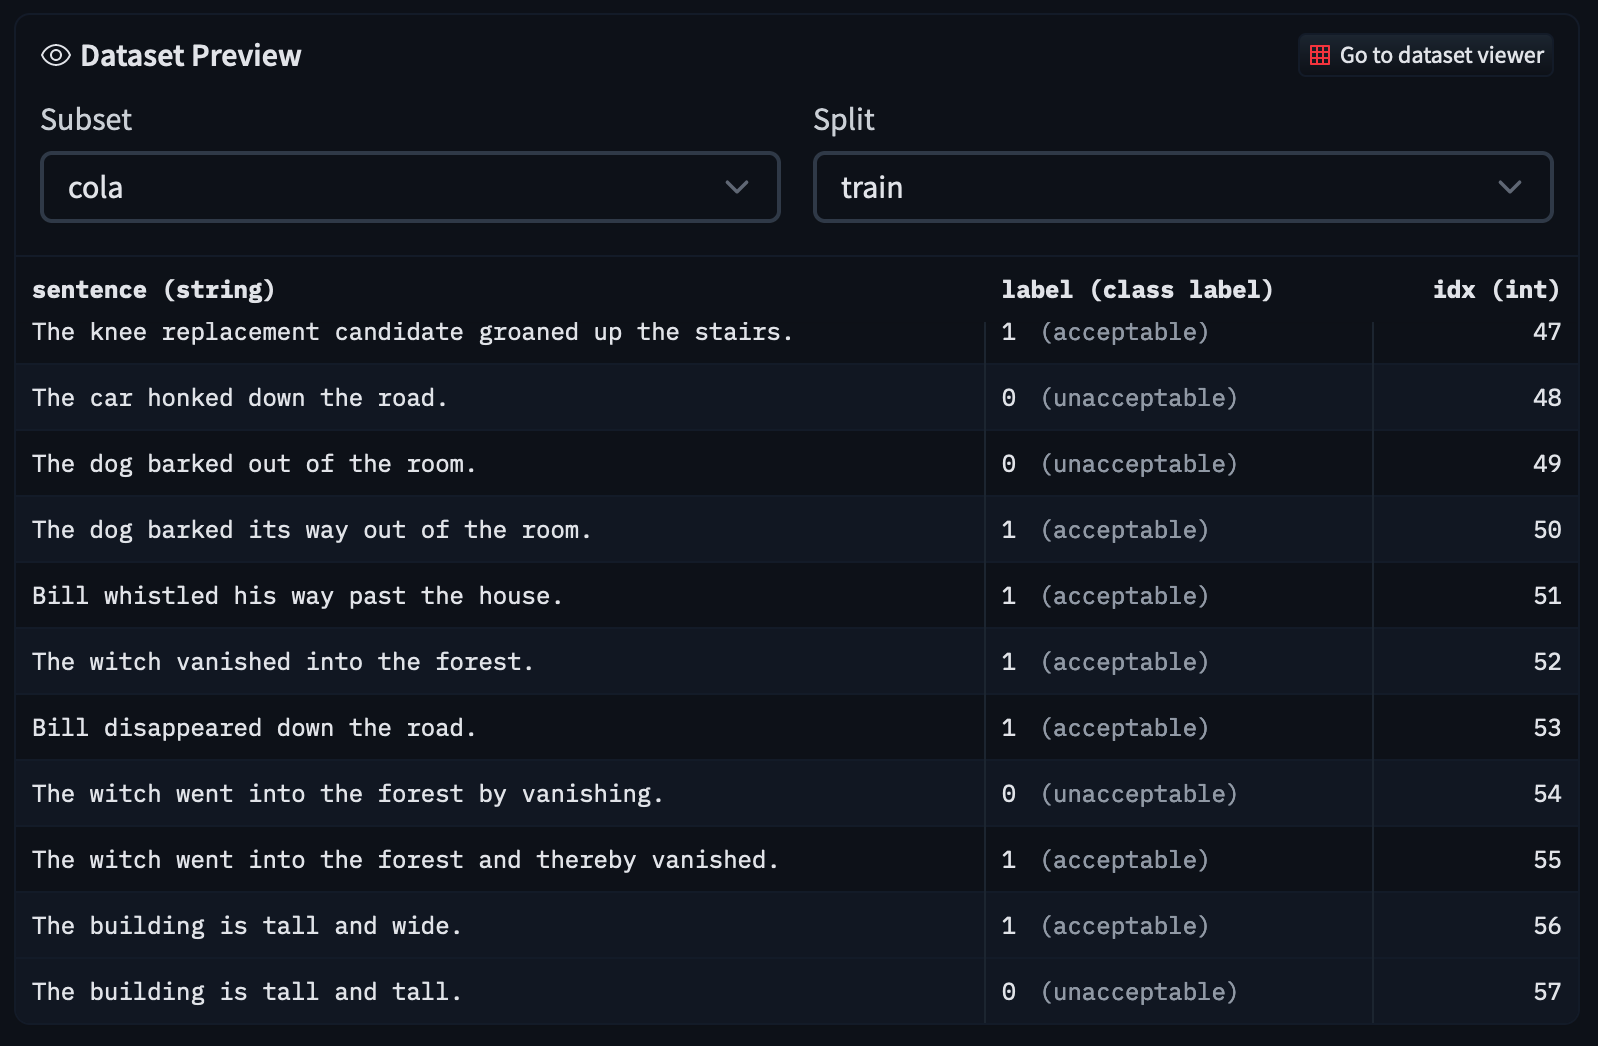This screenshot has height=1046, width=1598.
Task: Click the idx value 57 cell
Action: point(1546,991)
